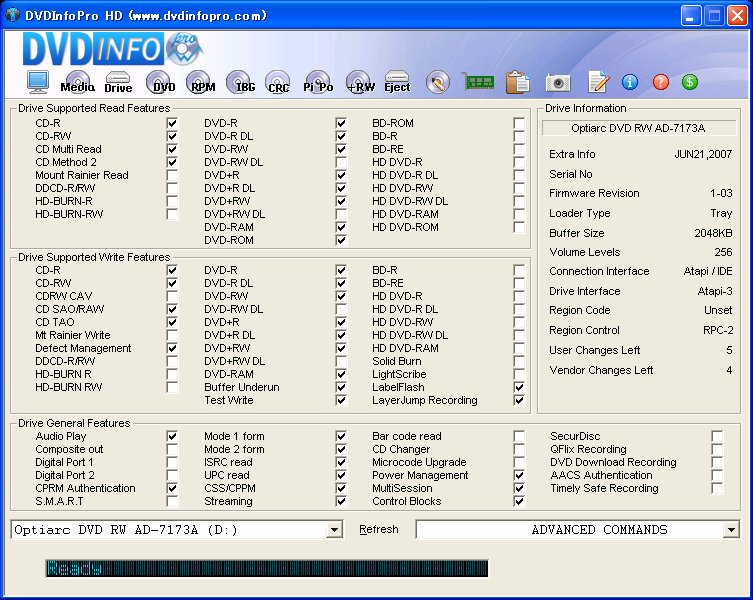Click the blue info icon

tap(630, 82)
